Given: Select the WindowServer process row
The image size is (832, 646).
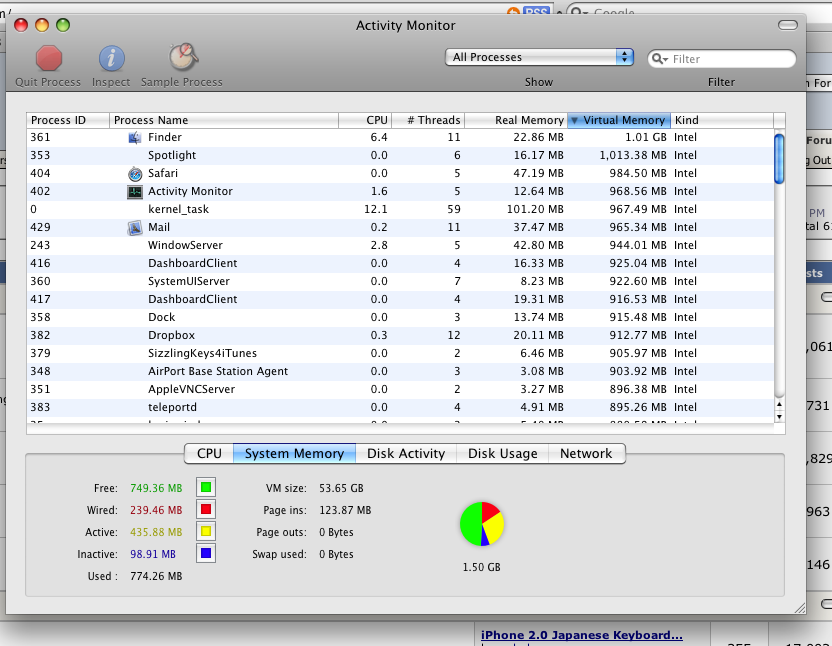Looking at the screenshot, I should pyautogui.click(x=400, y=246).
